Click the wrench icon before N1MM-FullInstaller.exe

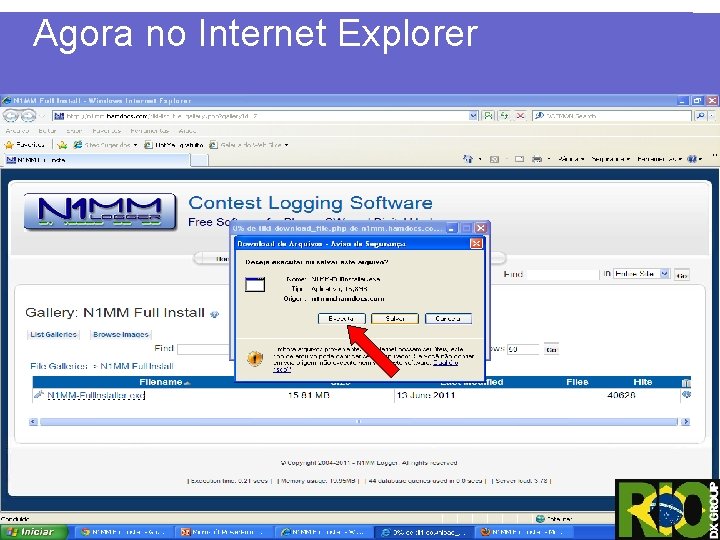coord(39,394)
